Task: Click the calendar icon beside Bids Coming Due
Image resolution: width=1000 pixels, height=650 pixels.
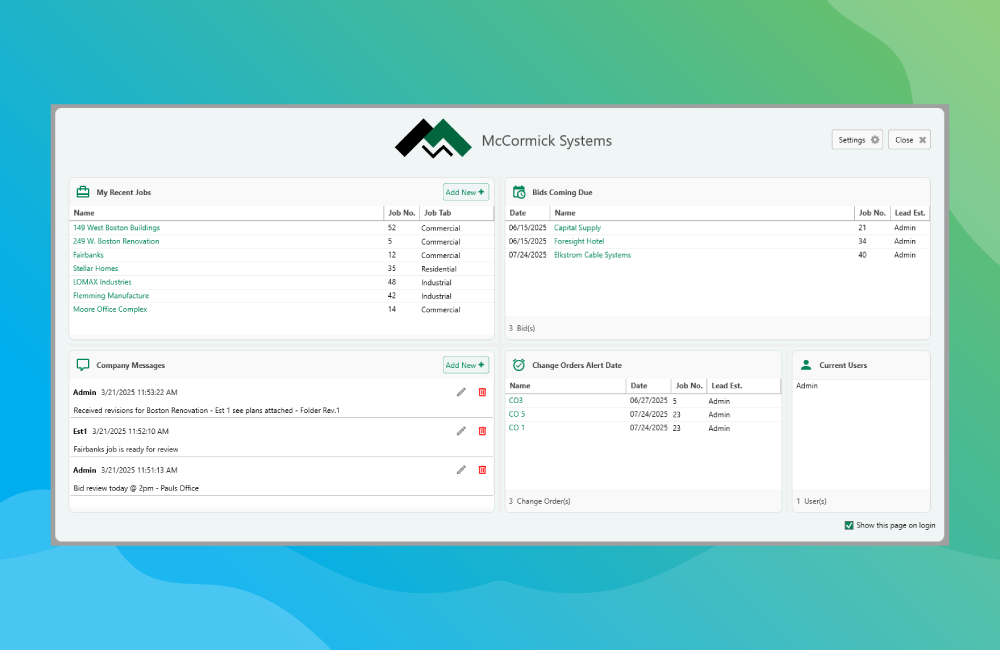Action: tap(519, 192)
